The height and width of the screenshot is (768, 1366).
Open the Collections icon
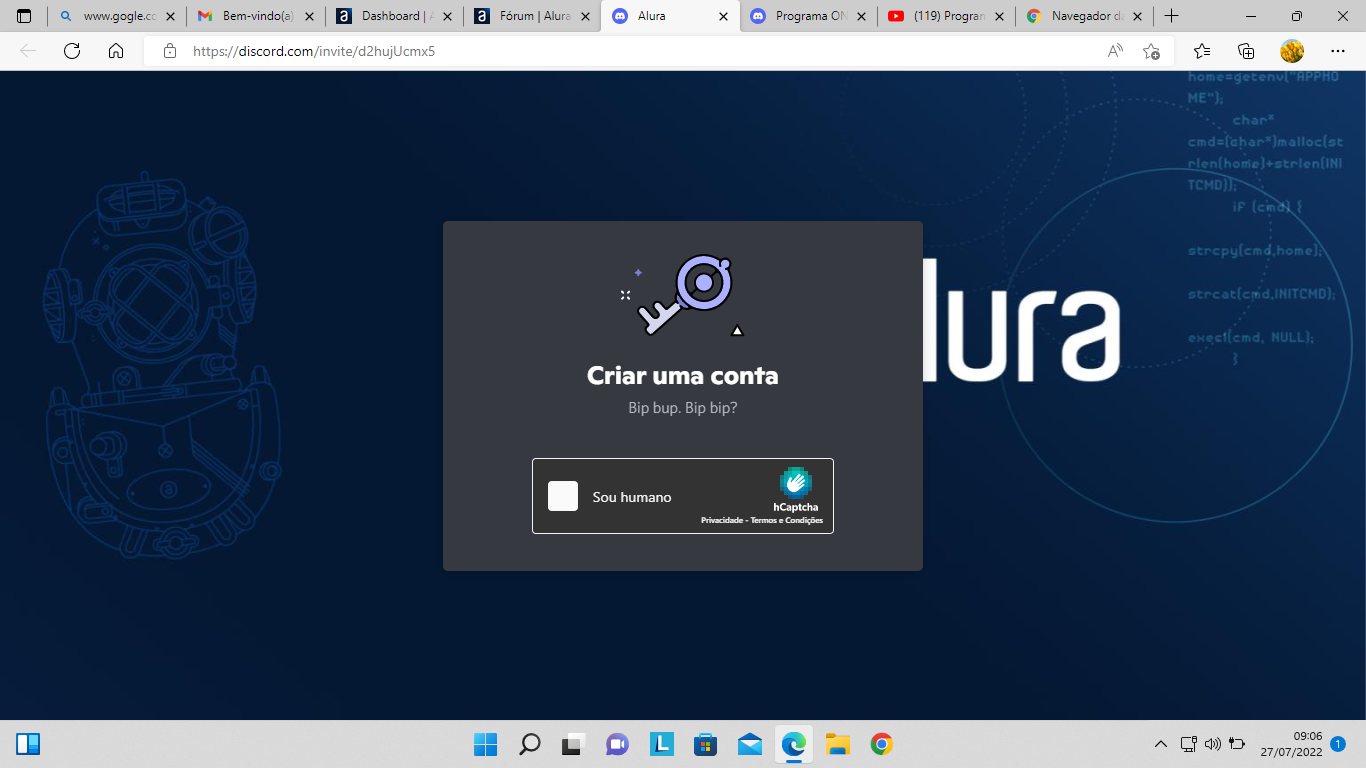click(x=1246, y=51)
